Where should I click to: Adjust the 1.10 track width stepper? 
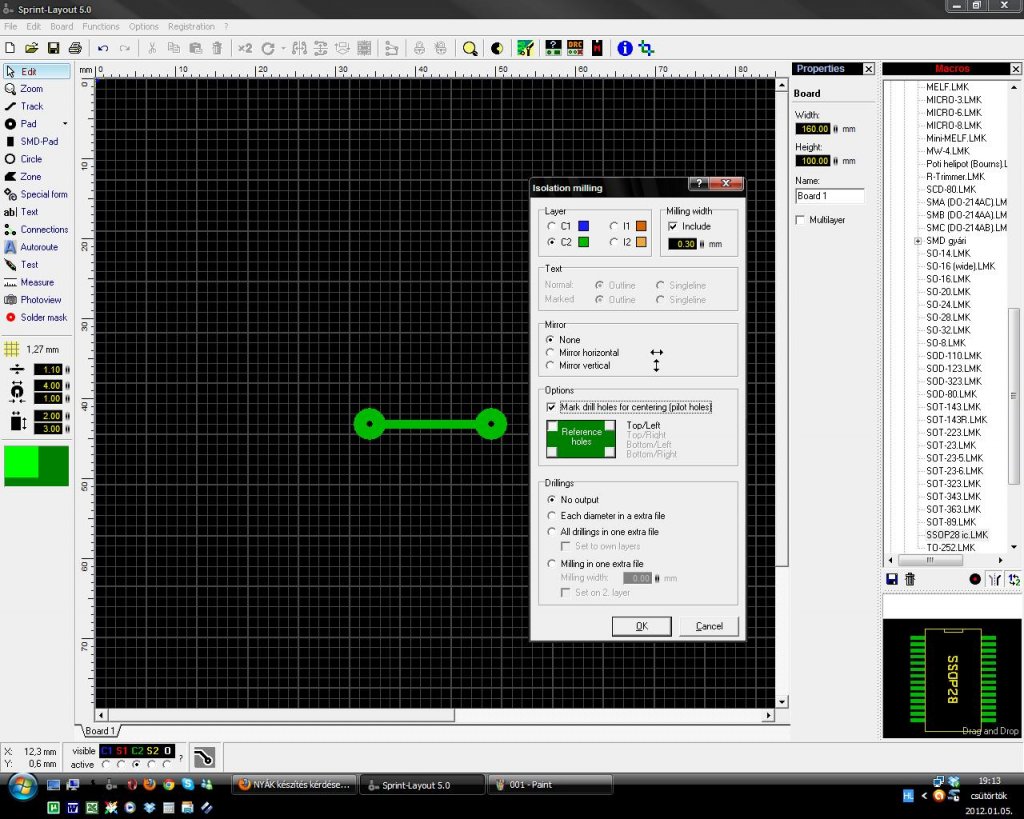[x=67, y=370]
